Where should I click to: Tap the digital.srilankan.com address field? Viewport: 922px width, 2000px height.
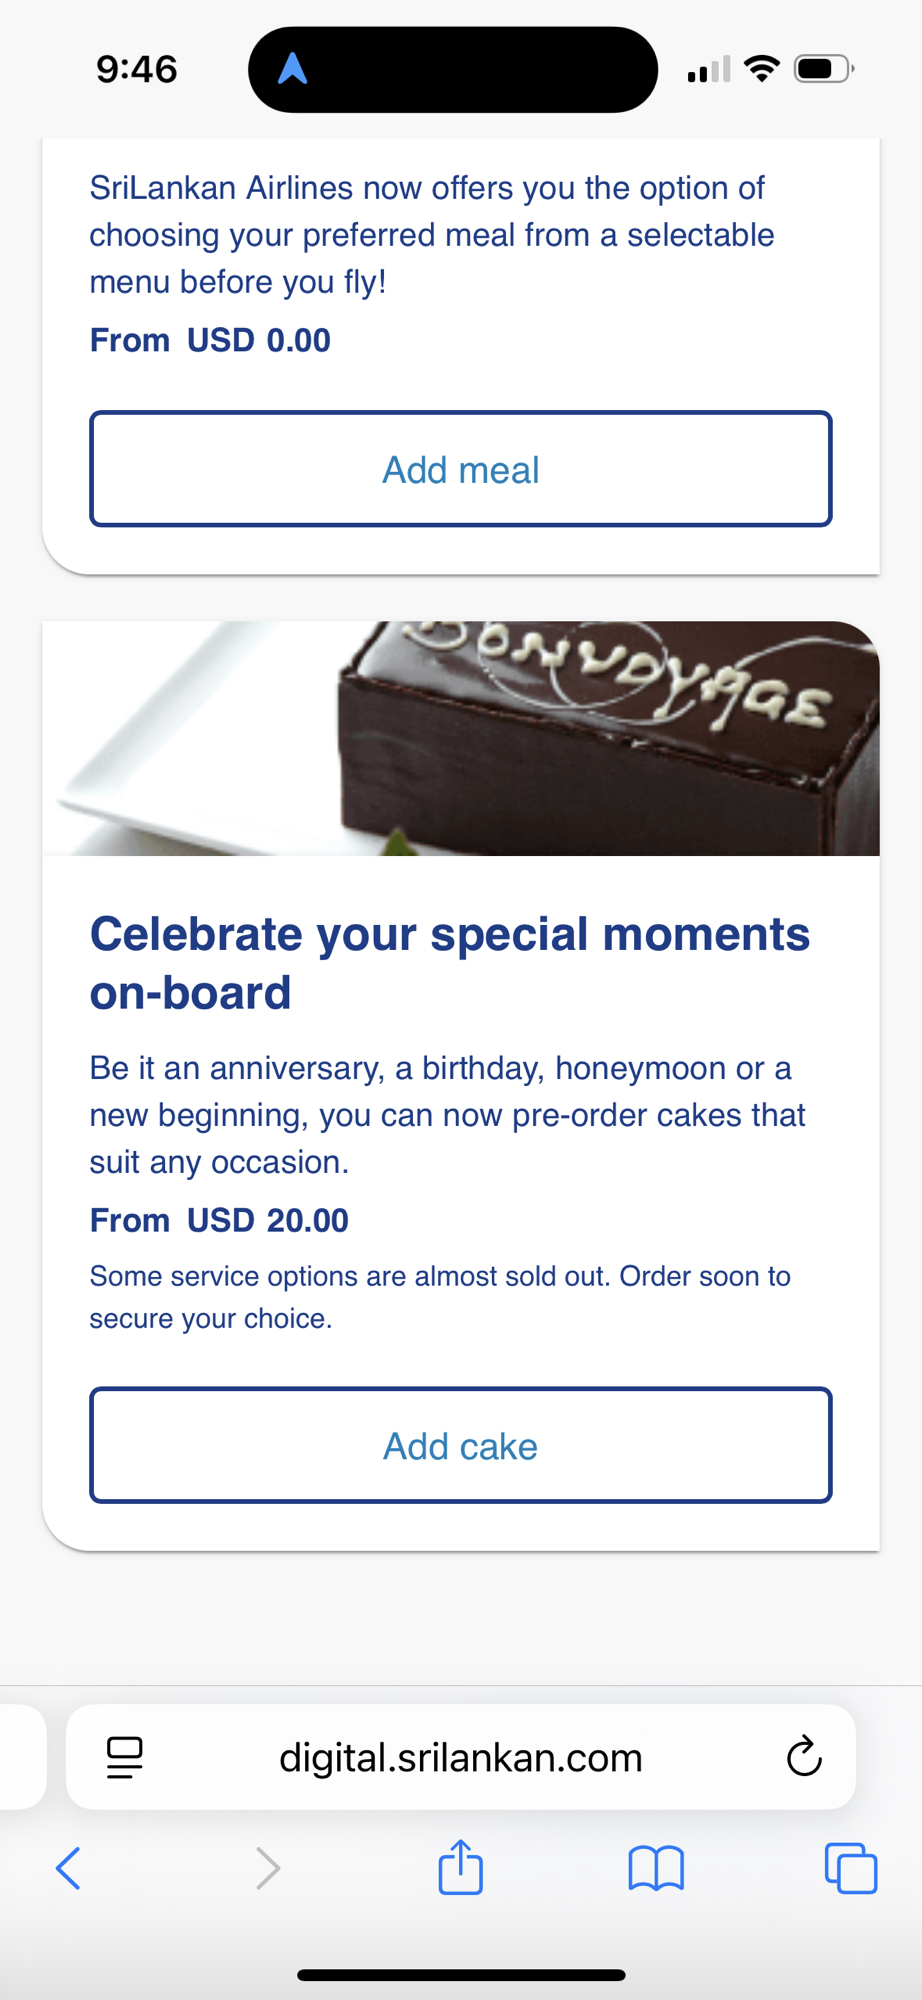click(x=460, y=1757)
